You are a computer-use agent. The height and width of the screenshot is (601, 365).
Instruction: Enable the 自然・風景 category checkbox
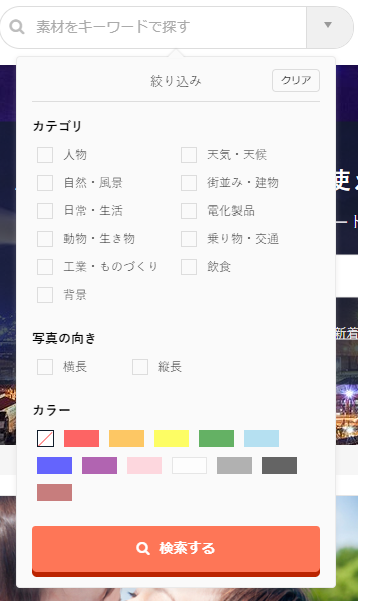coord(45,183)
